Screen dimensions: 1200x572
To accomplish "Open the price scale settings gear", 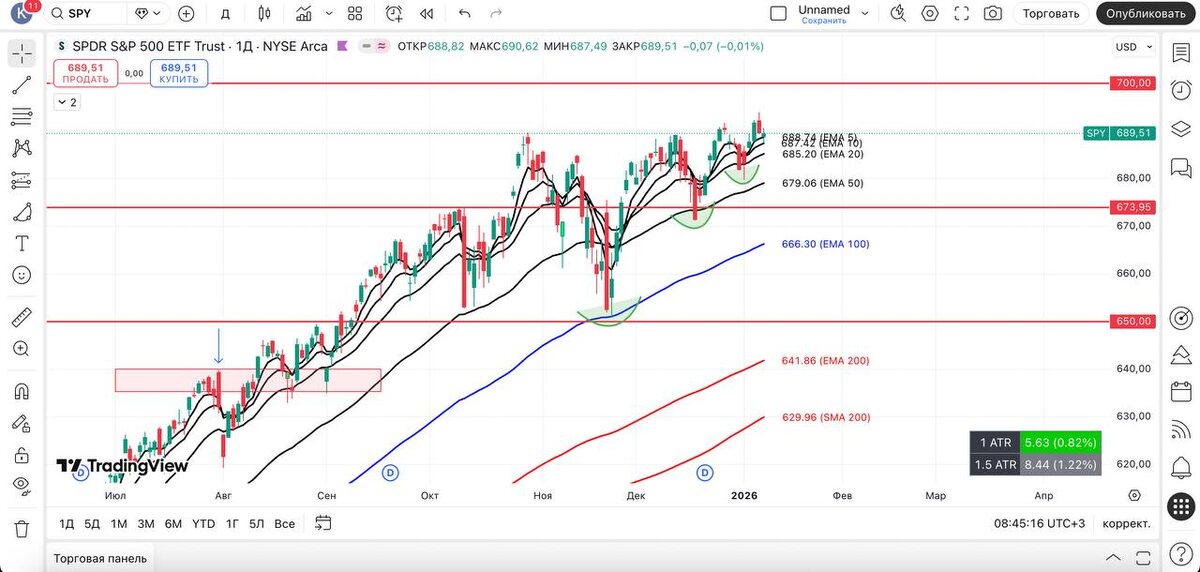I will tap(1134, 495).
